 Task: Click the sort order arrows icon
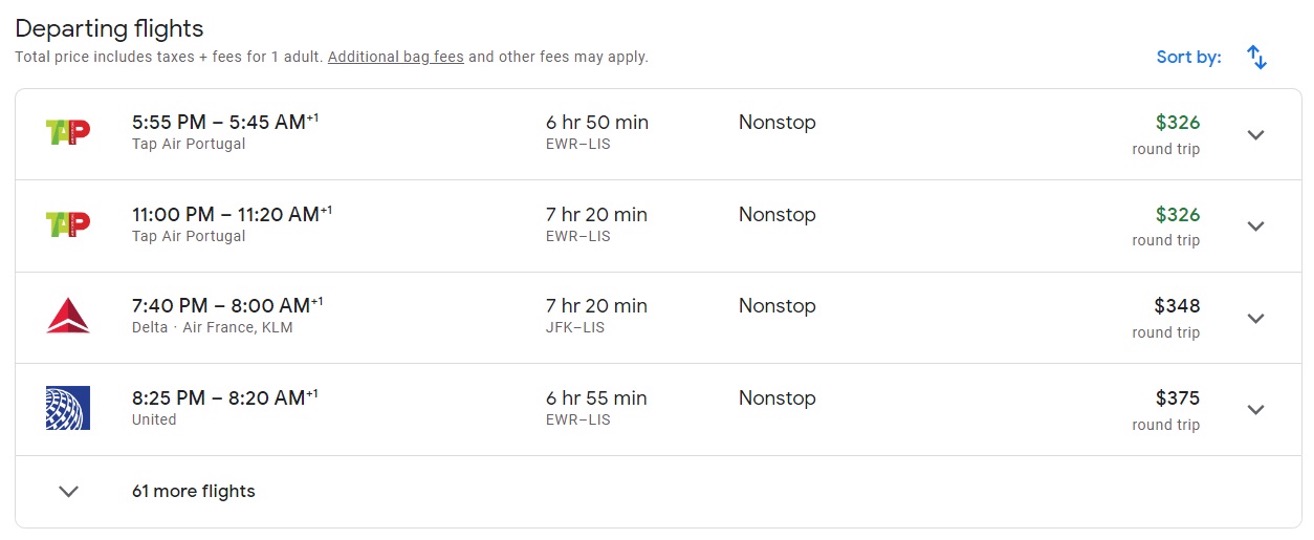click(x=1257, y=57)
